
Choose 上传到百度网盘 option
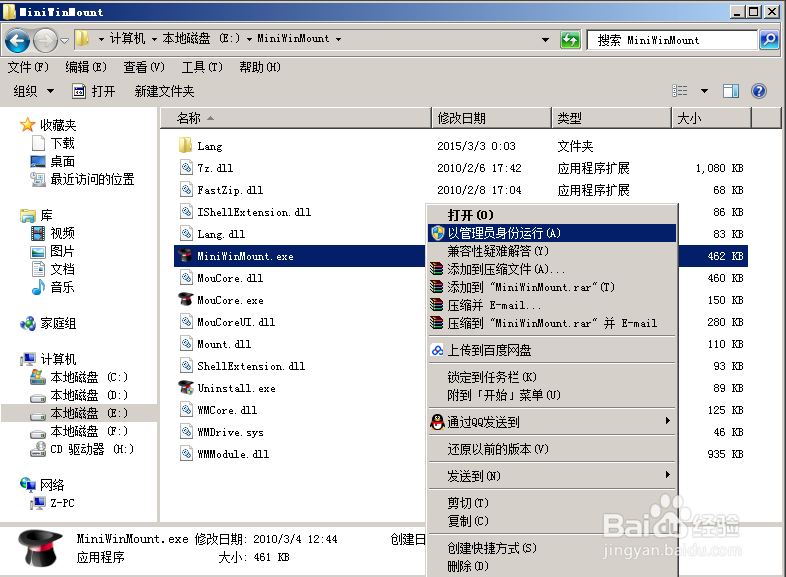[552, 350]
